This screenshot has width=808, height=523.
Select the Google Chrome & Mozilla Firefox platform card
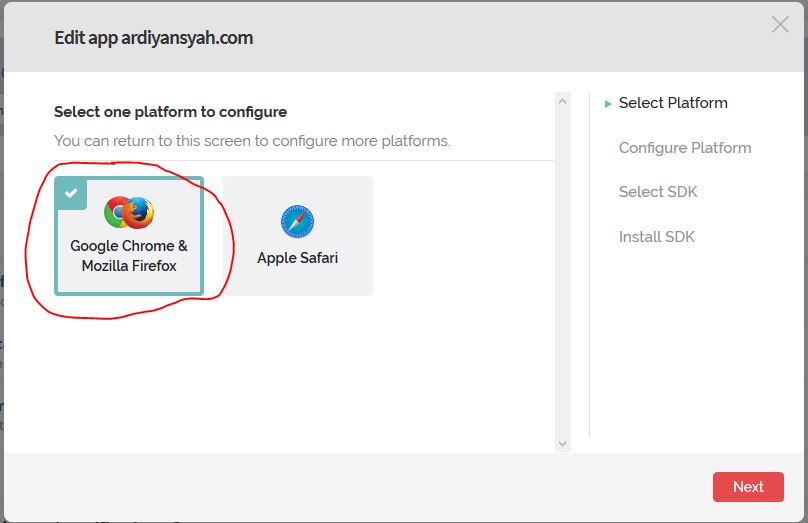[129, 236]
